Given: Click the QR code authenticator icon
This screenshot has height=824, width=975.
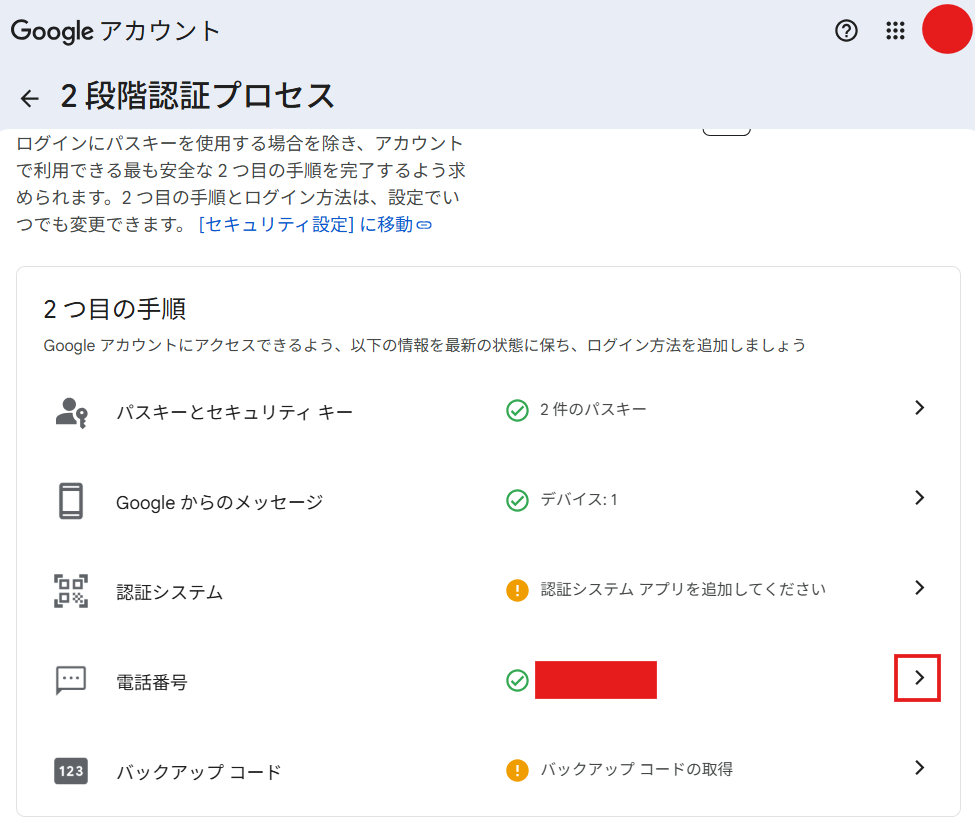Looking at the screenshot, I should pos(71,591).
